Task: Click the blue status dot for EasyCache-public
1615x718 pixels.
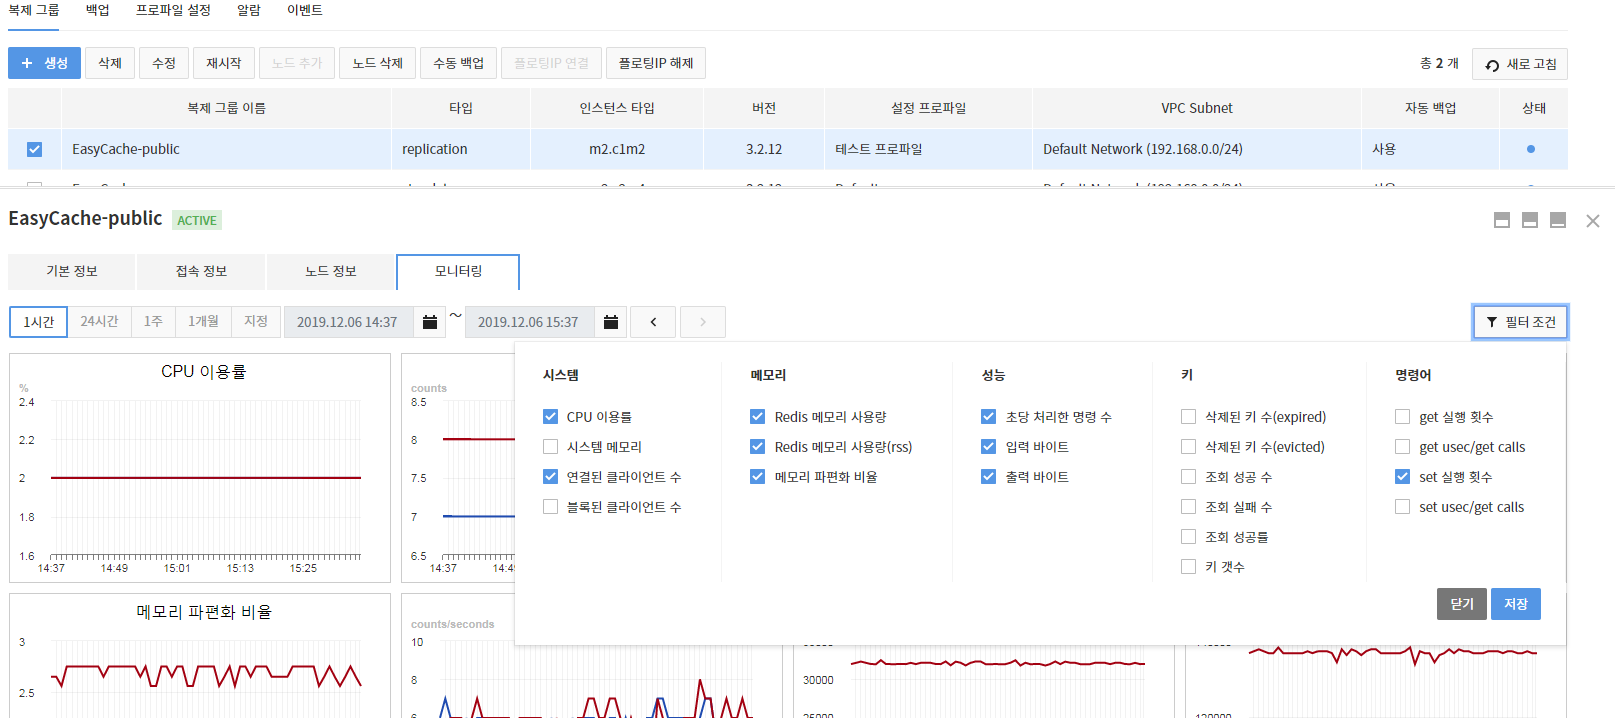Action: pyautogui.click(x=1531, y=149)
